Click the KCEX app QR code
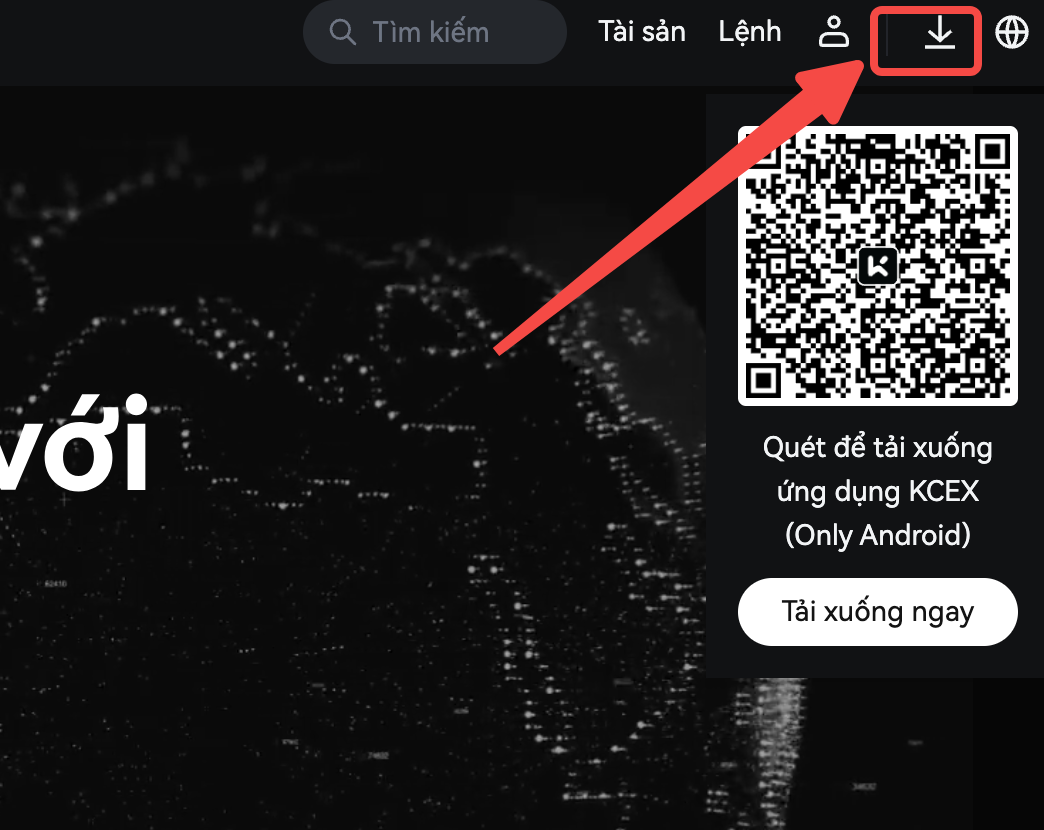The height and width of the screenshot is (830, 1044). coord(878,266)
